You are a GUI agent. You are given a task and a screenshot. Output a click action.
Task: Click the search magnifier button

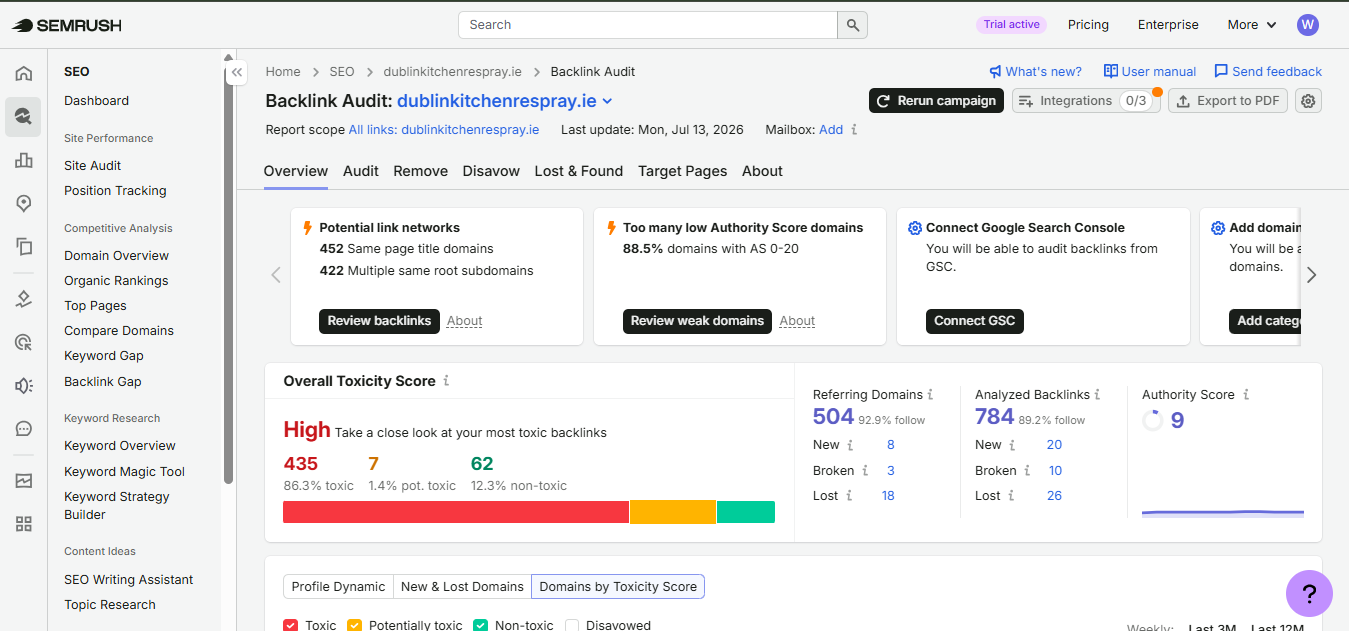pyautogui.click(x=852, y=25)
